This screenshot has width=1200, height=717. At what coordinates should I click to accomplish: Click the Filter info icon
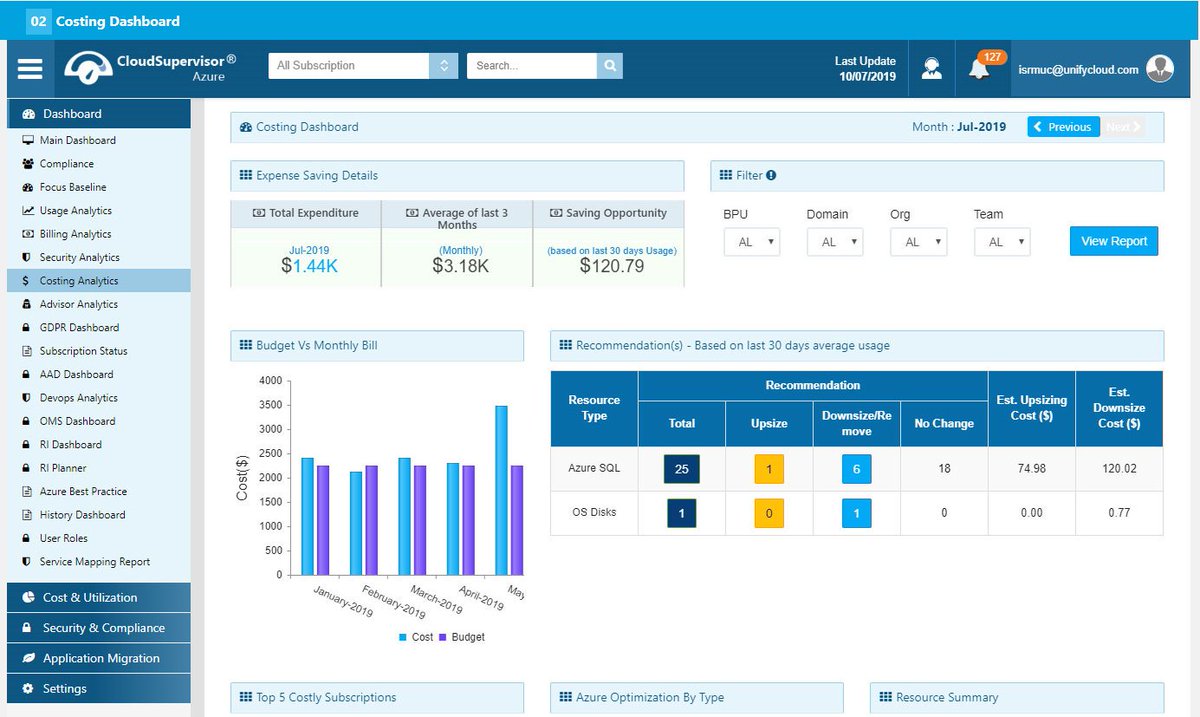click(771, 175)
